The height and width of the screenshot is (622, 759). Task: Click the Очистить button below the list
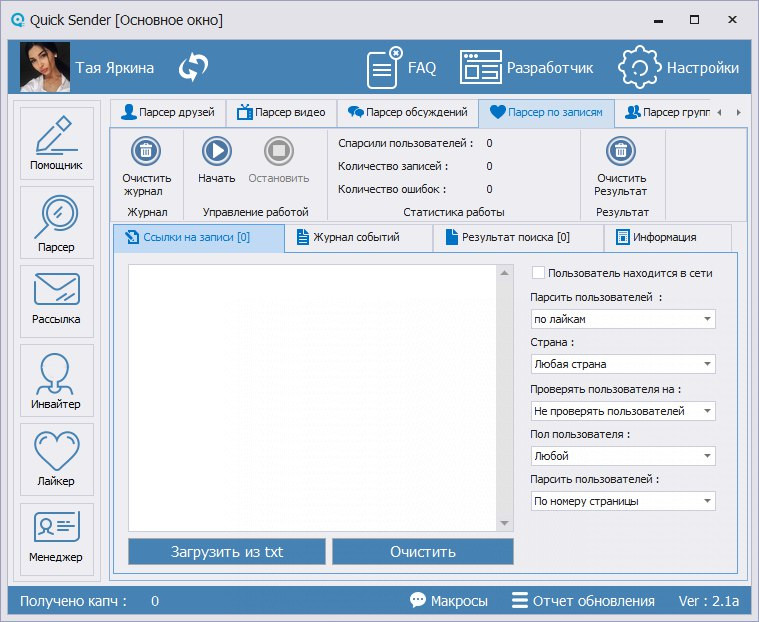point(422,551)
